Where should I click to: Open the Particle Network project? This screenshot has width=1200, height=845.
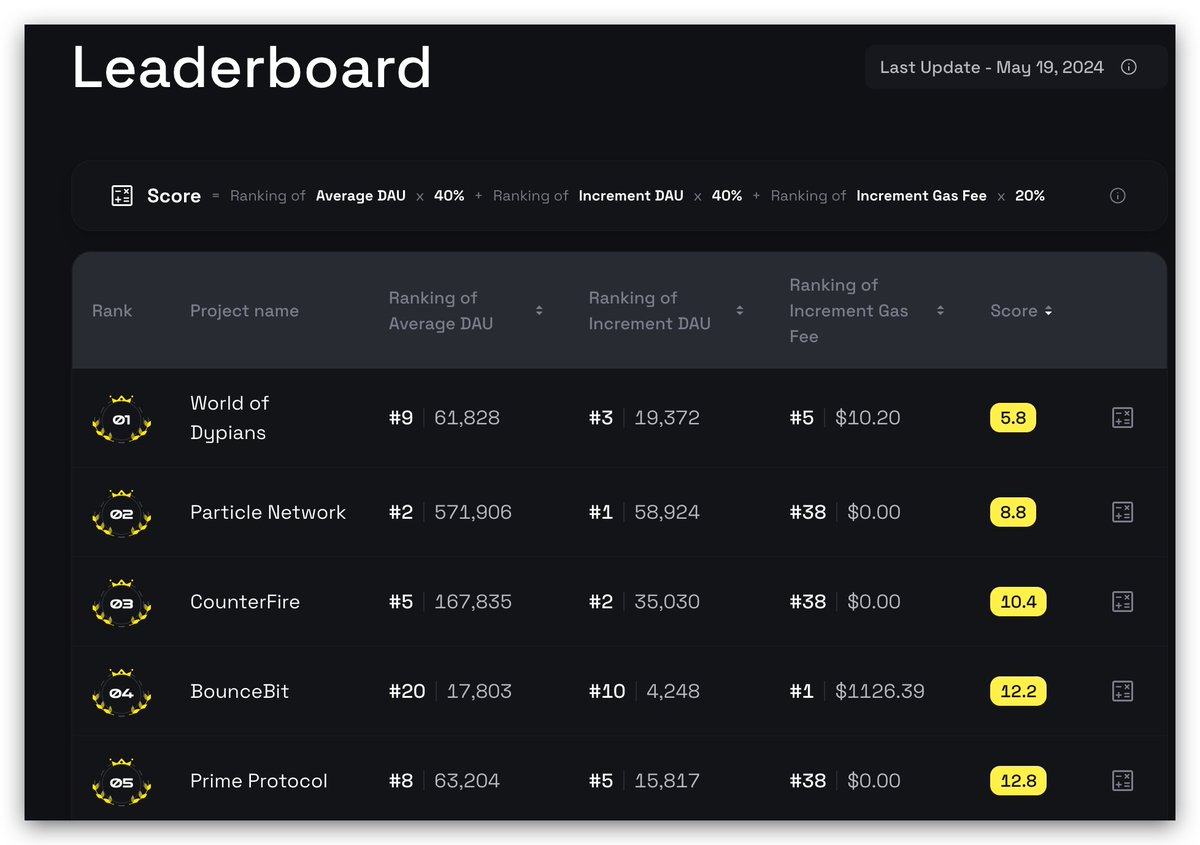point(268,512)
